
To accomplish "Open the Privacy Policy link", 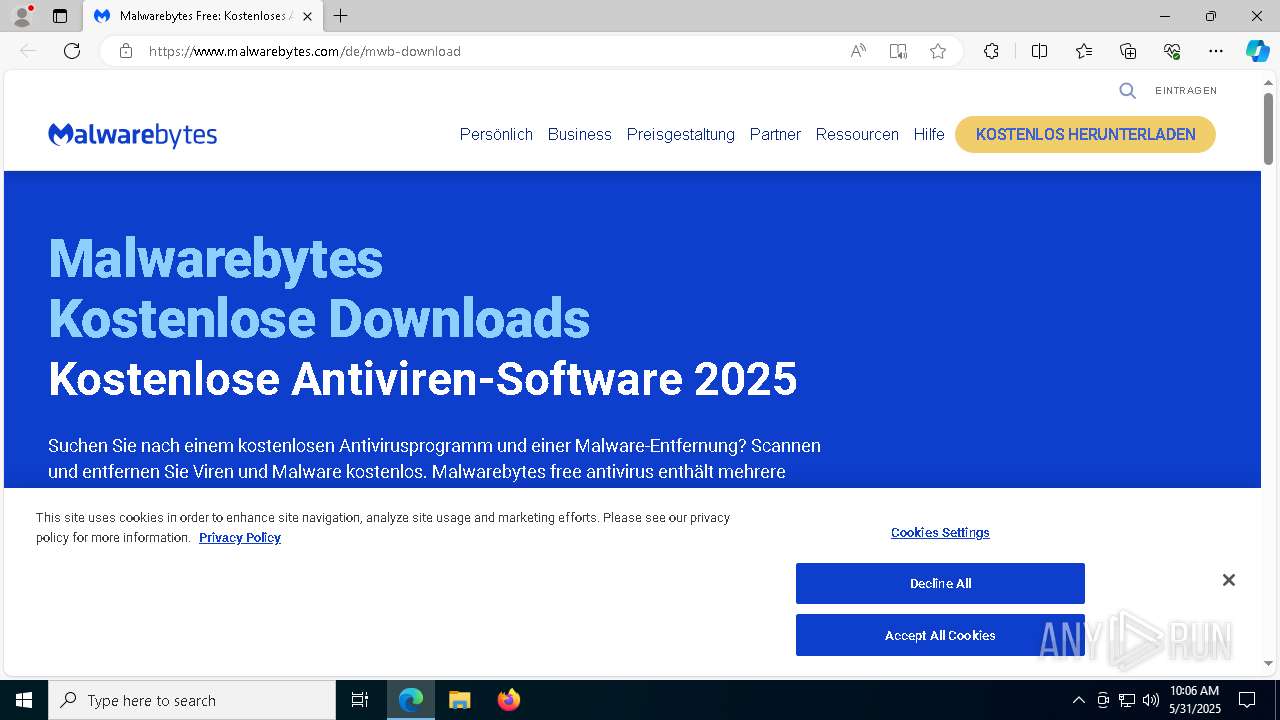I will 239,538.
